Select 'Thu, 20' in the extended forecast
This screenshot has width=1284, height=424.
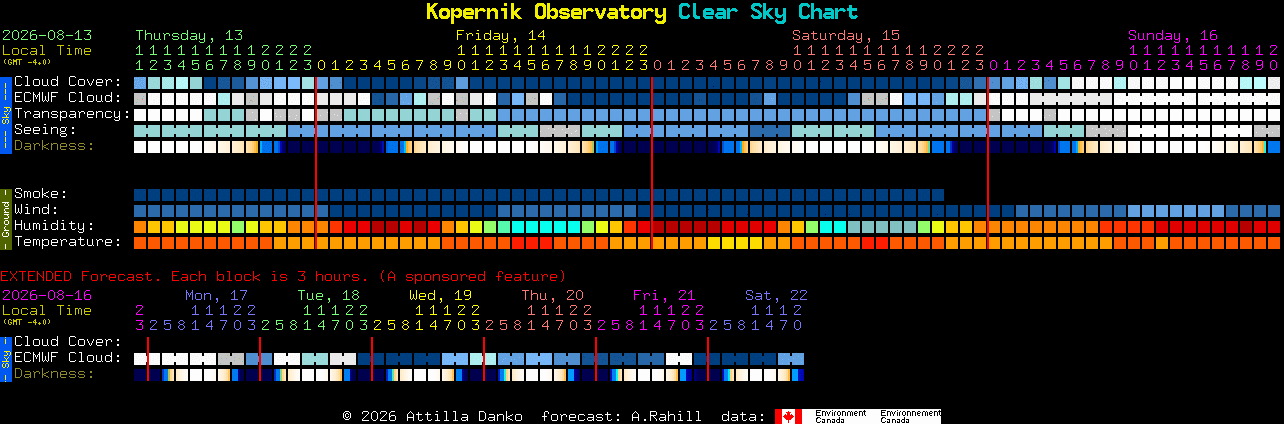(x=552, y=295)
